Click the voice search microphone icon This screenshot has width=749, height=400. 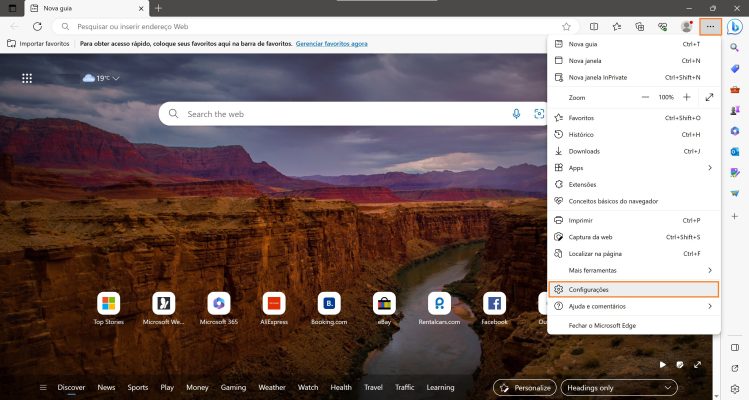click(x=517, y=114)
